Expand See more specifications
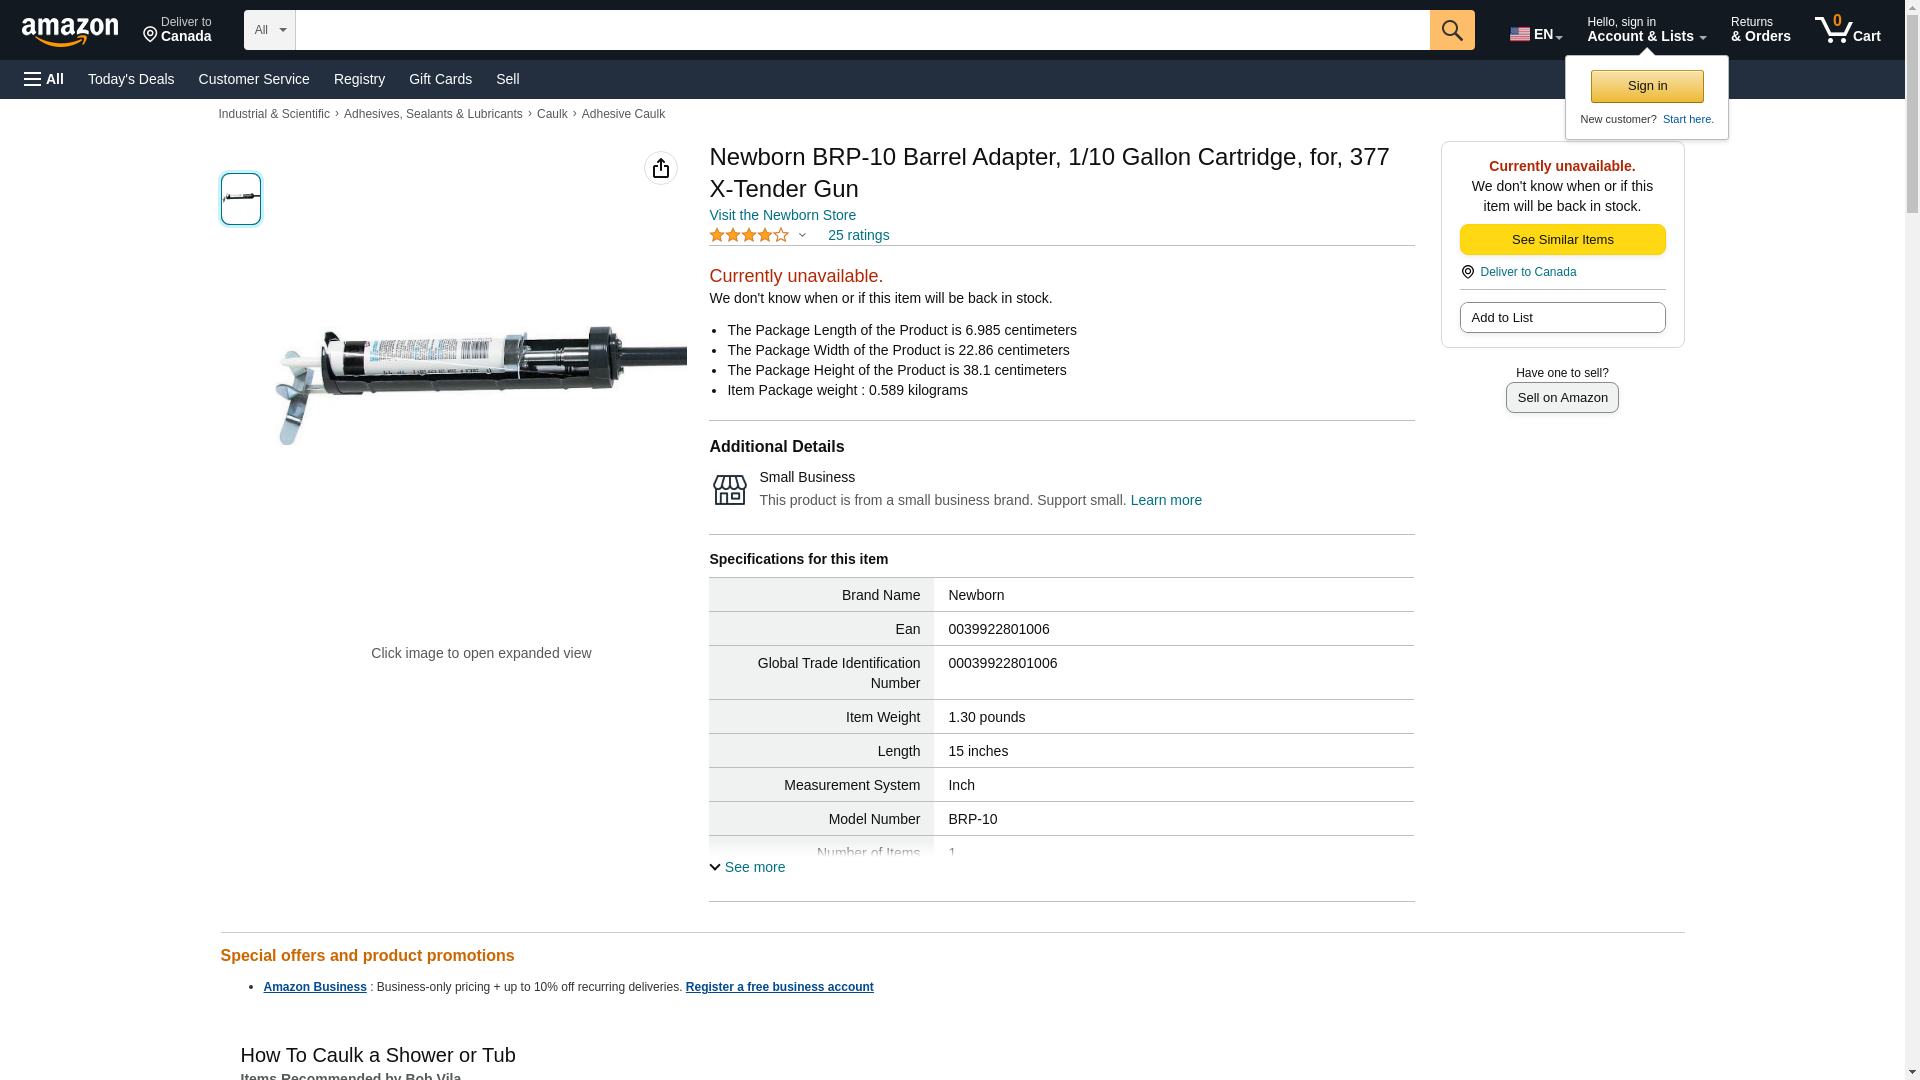Viewport: 1920px width, 1080px height. click(x=747, y=867)
